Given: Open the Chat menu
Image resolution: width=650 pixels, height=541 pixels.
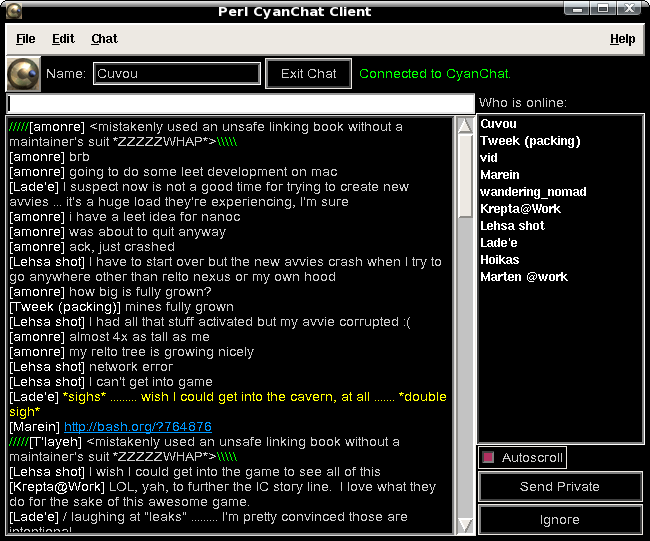Looking at the screenshot, I should coord(104,39).
